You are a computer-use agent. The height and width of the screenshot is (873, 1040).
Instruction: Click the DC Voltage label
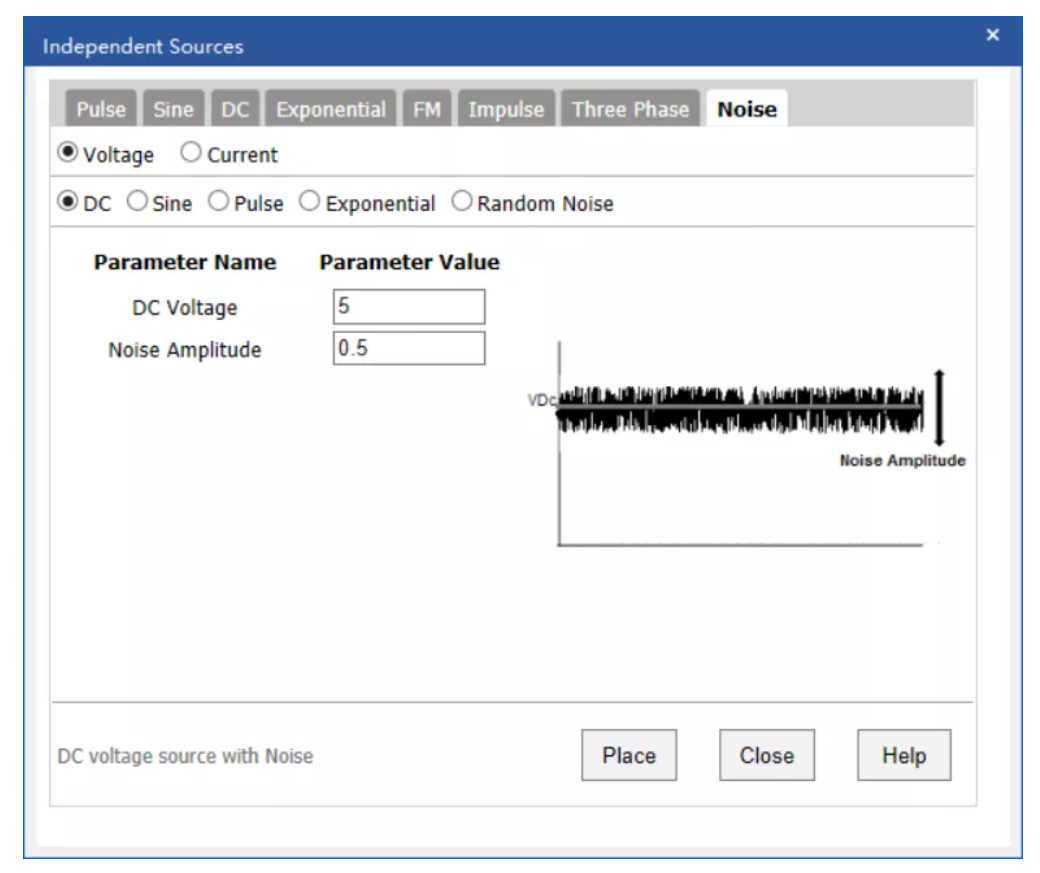(184, 308)
